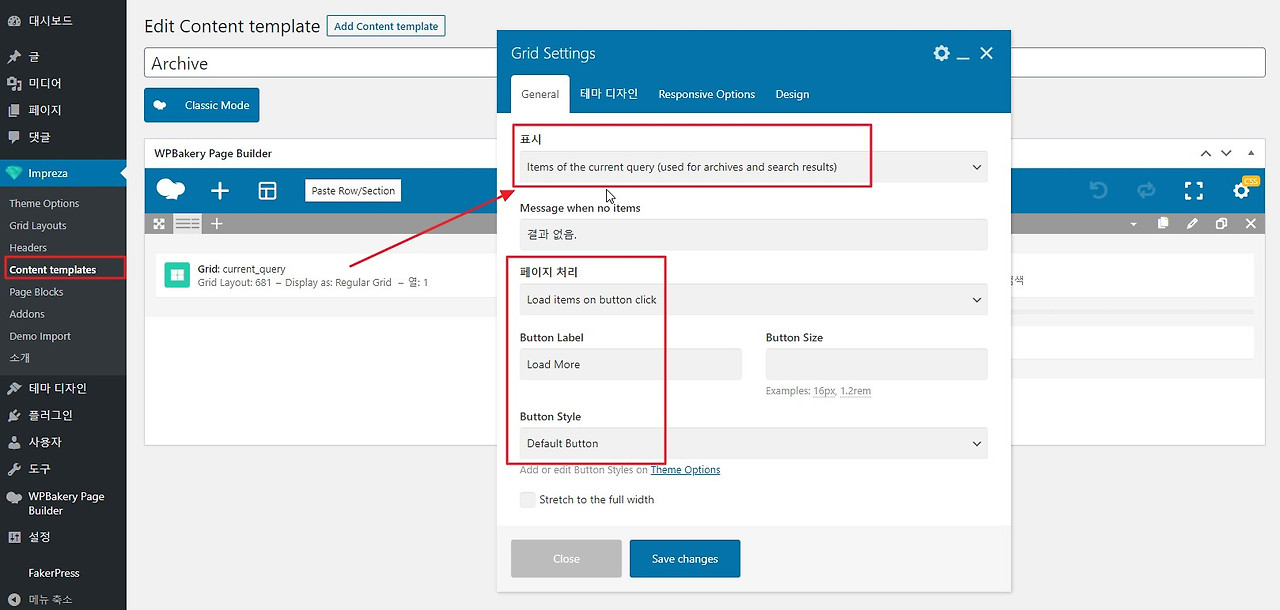Open WPBakery page settings gear with CSS badge
1280x610 pixels.
click(1241, 190)
